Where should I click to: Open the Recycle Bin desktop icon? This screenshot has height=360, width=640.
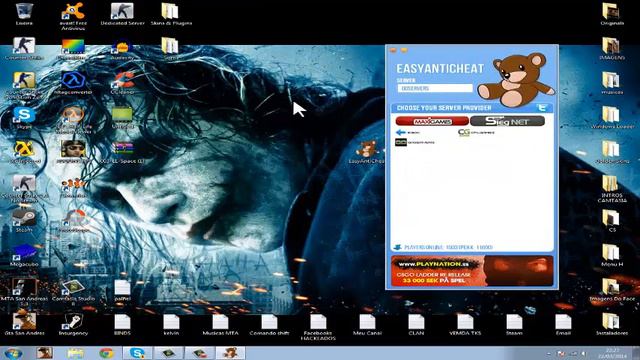(24, 14)
